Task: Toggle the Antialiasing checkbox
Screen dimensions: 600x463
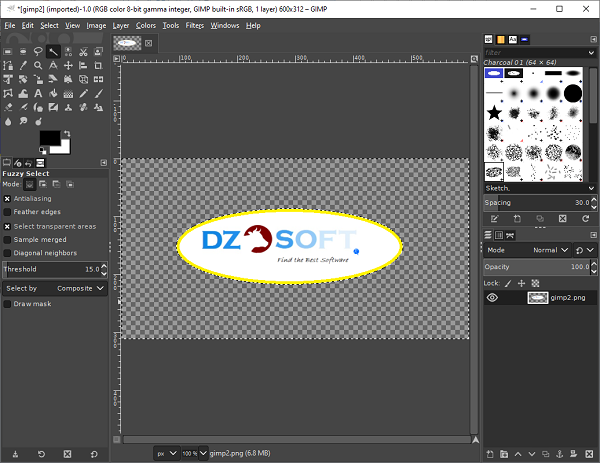Action: point(7,199)
